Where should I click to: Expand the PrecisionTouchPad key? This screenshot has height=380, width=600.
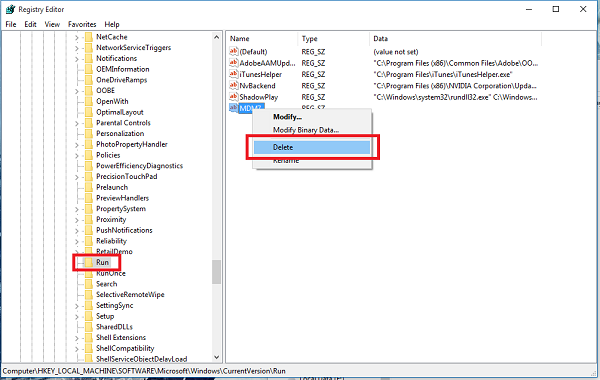coord(77,177)
